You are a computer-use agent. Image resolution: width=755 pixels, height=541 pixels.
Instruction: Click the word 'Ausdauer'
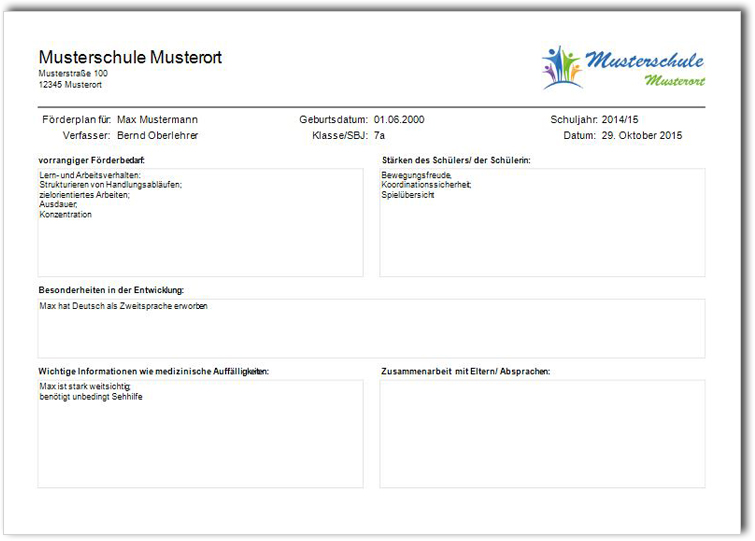coord(58,205)
